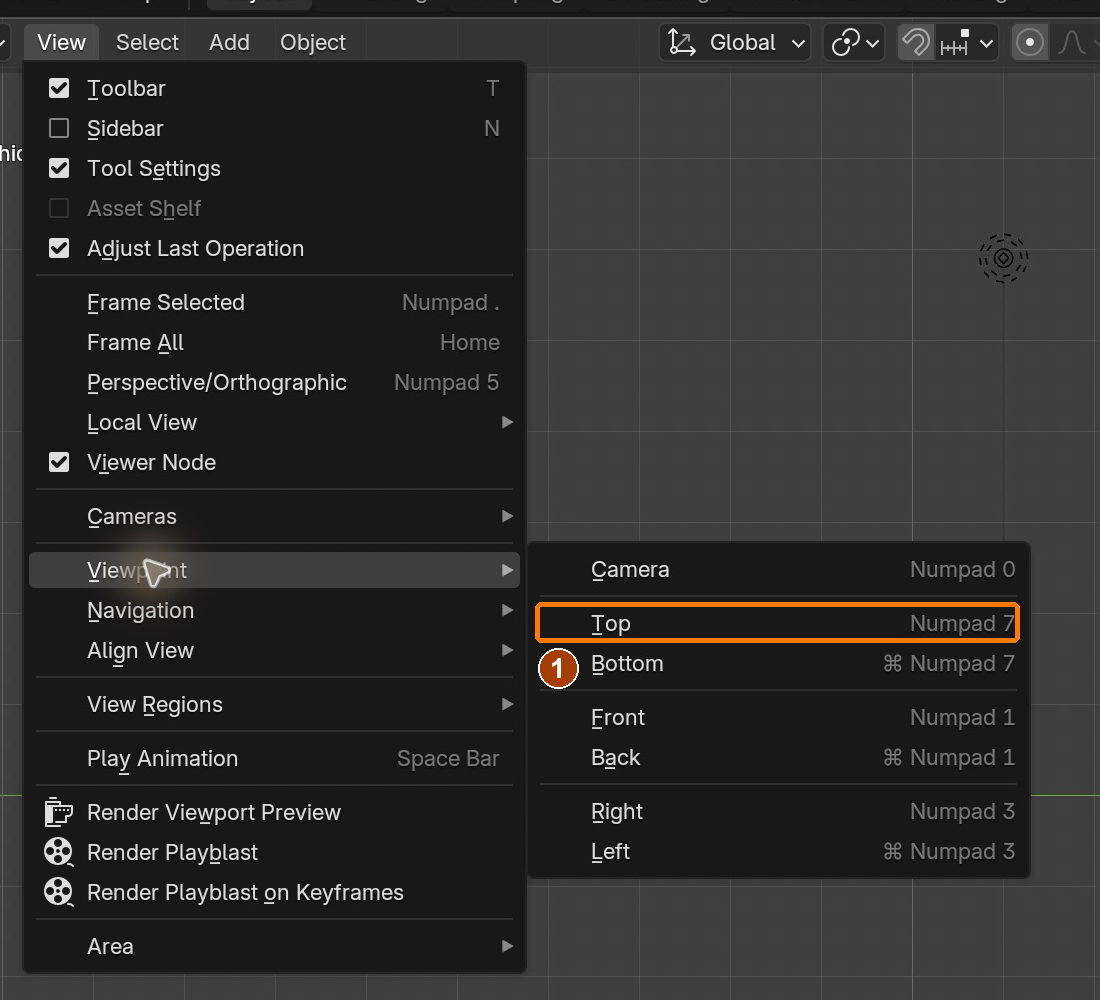Expand the View Regions submenu

click(274, 705)
